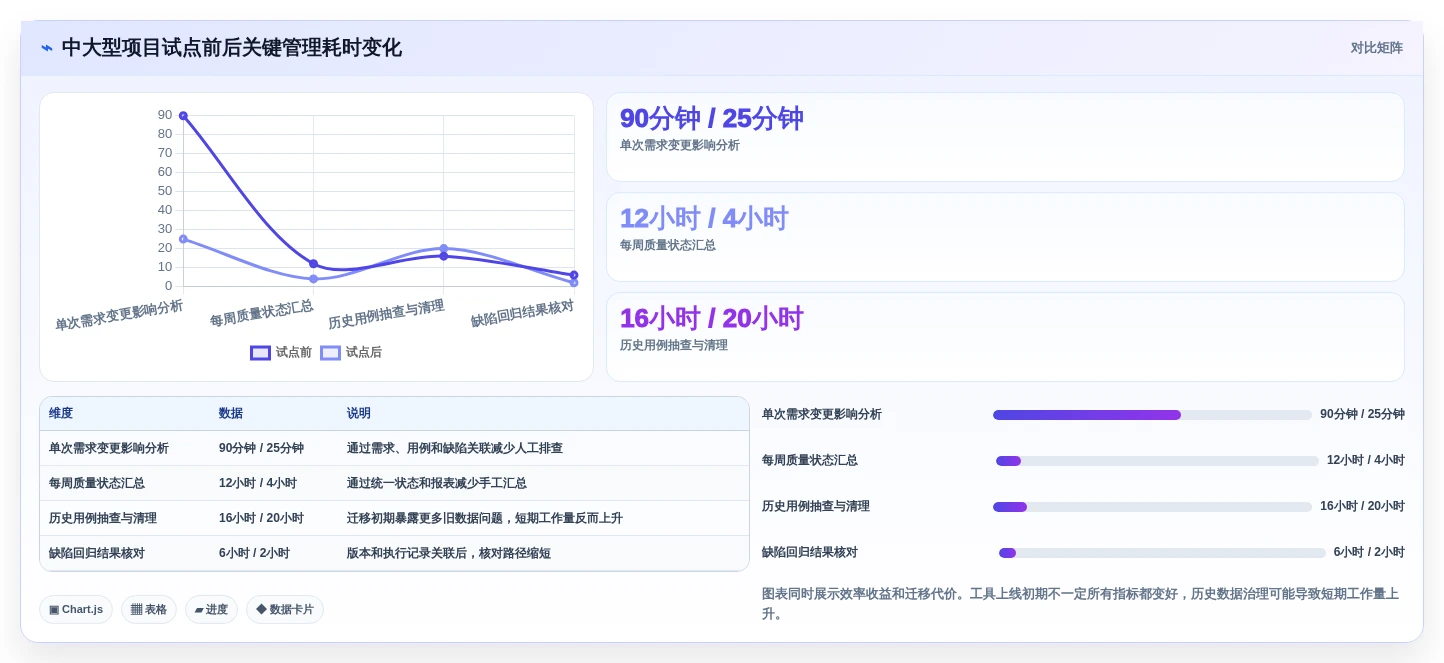Click the 数据 column header
Screen dimensions: 1444x663
click(x=231, y=413)
